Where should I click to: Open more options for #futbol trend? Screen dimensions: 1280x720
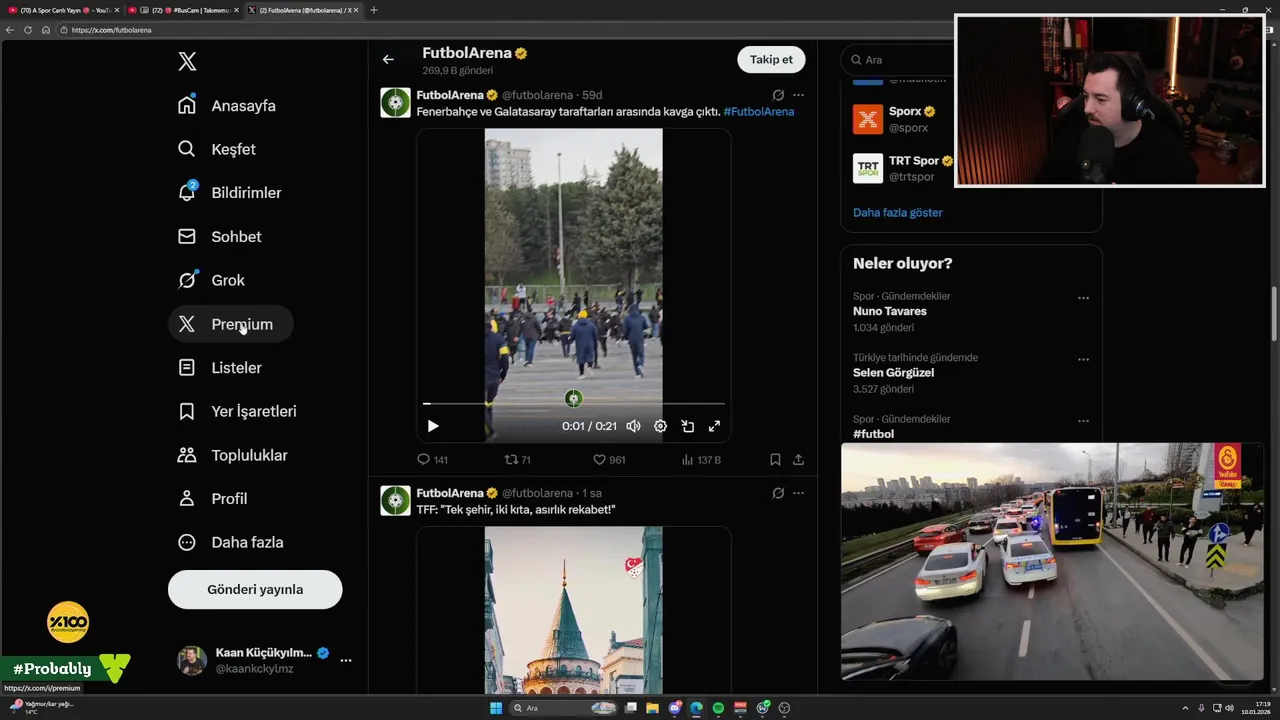coord(1083,421)
